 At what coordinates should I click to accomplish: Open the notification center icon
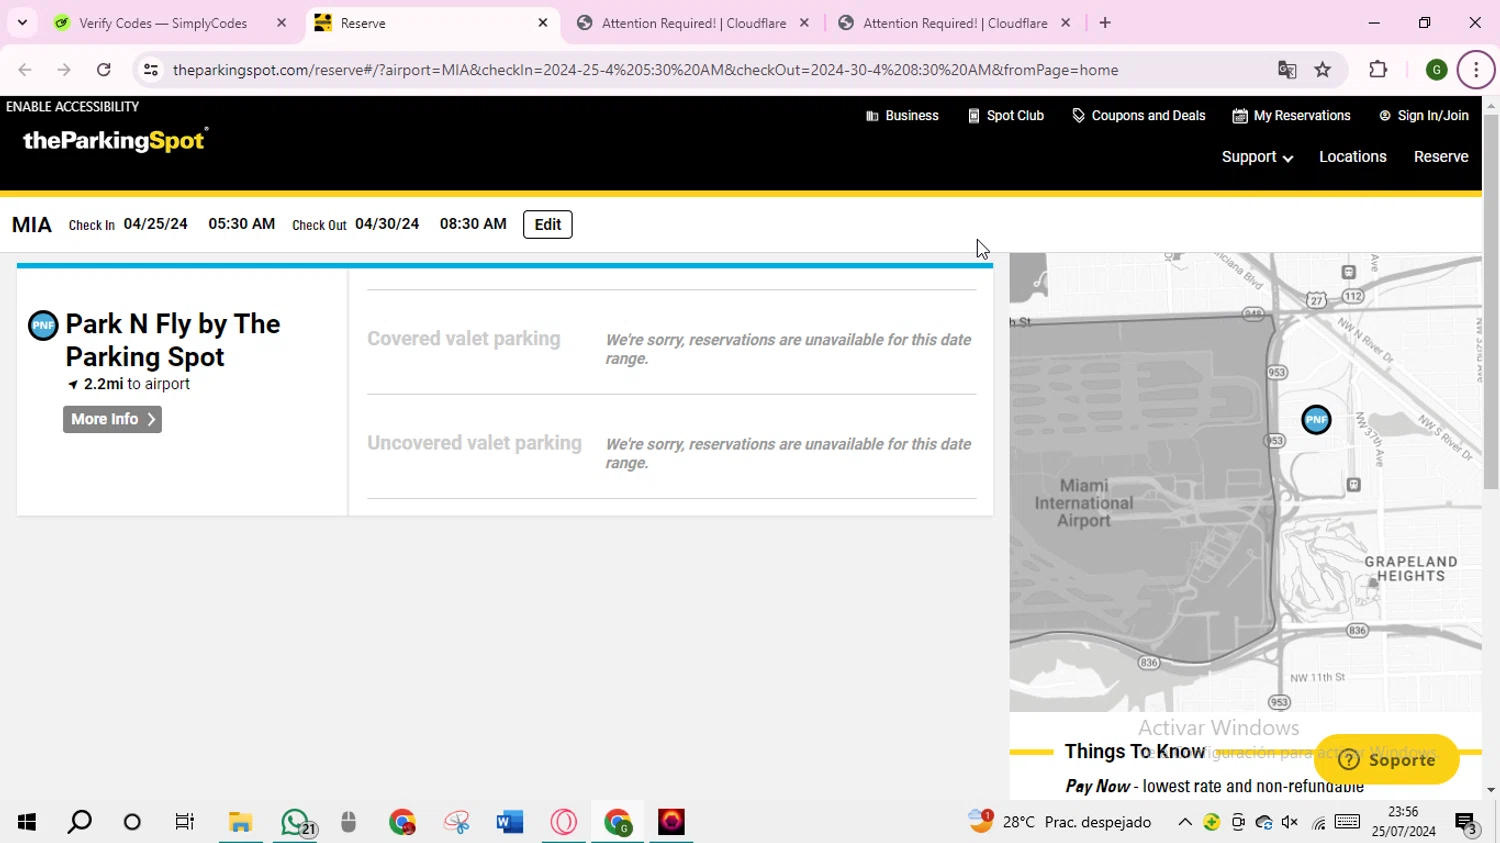tap(1467, 823)
